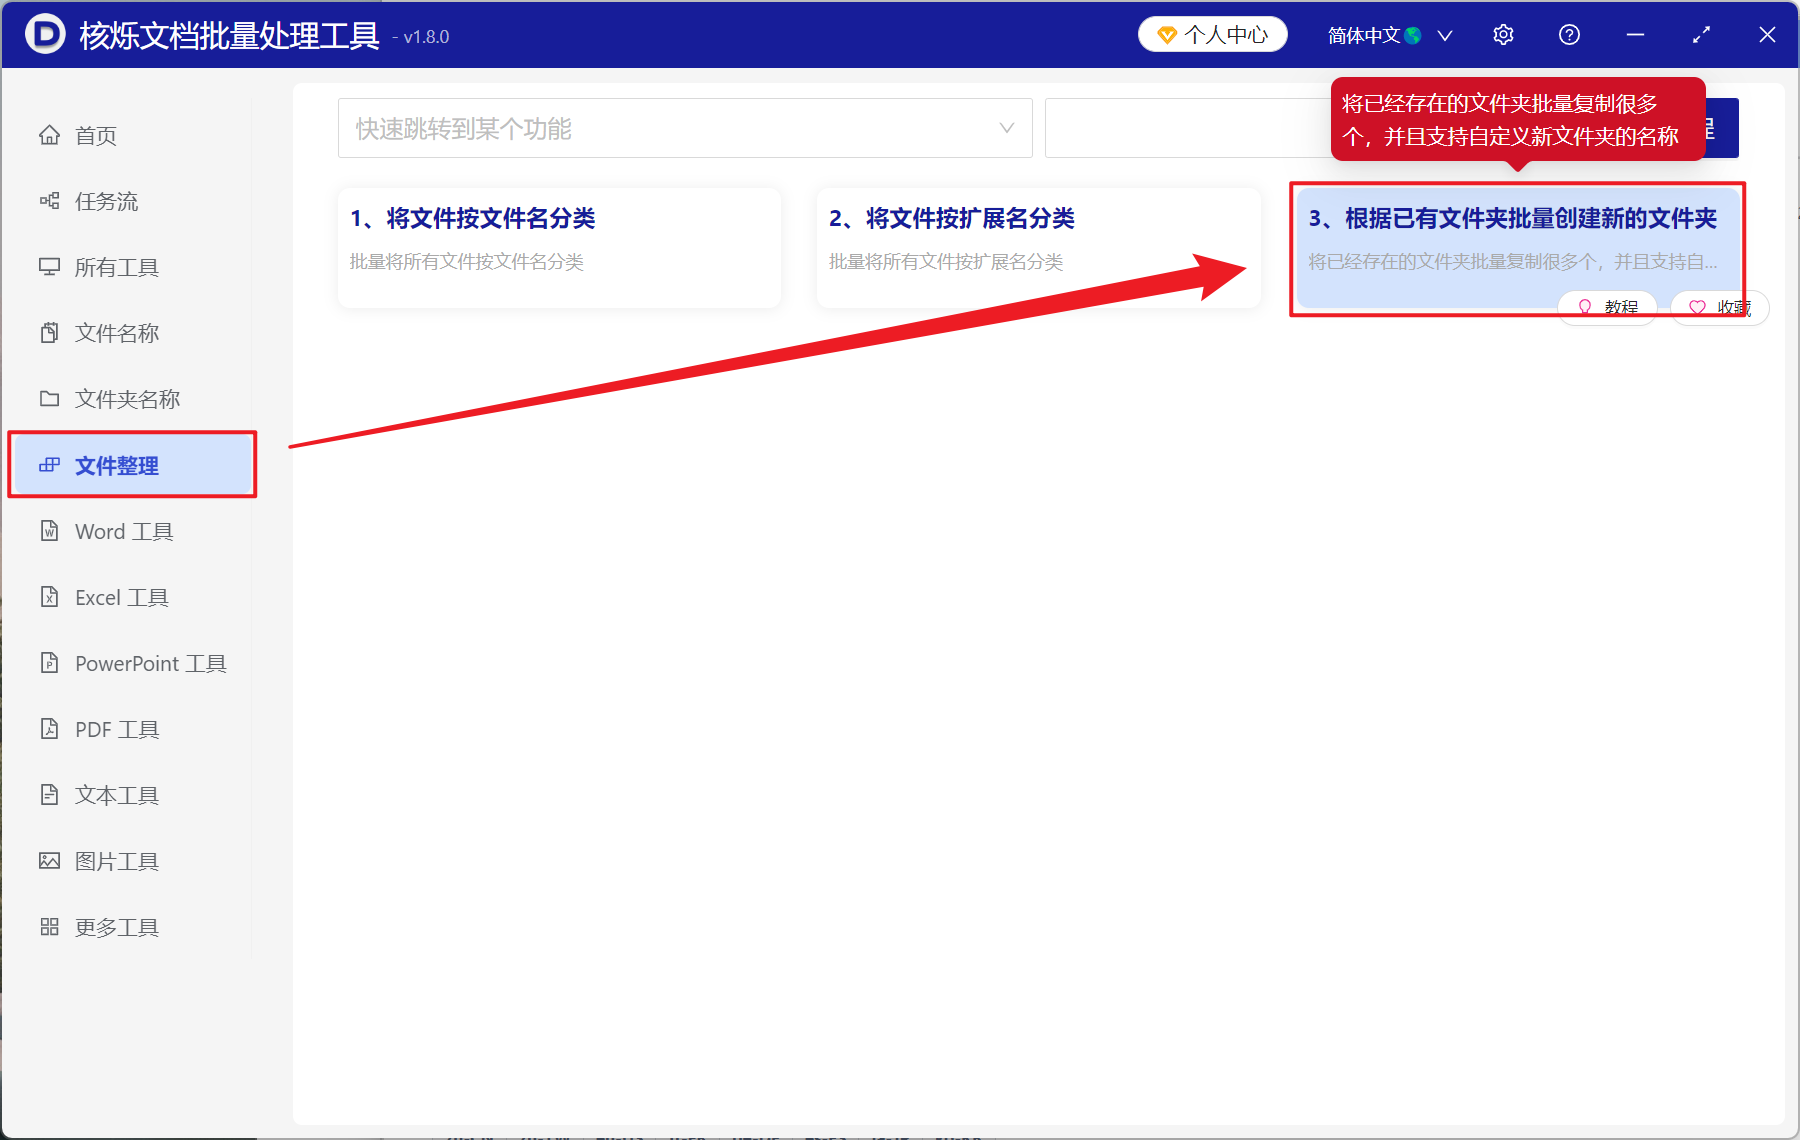
Task: Open the PowerPoint 工具 tools
Action: 148,663
